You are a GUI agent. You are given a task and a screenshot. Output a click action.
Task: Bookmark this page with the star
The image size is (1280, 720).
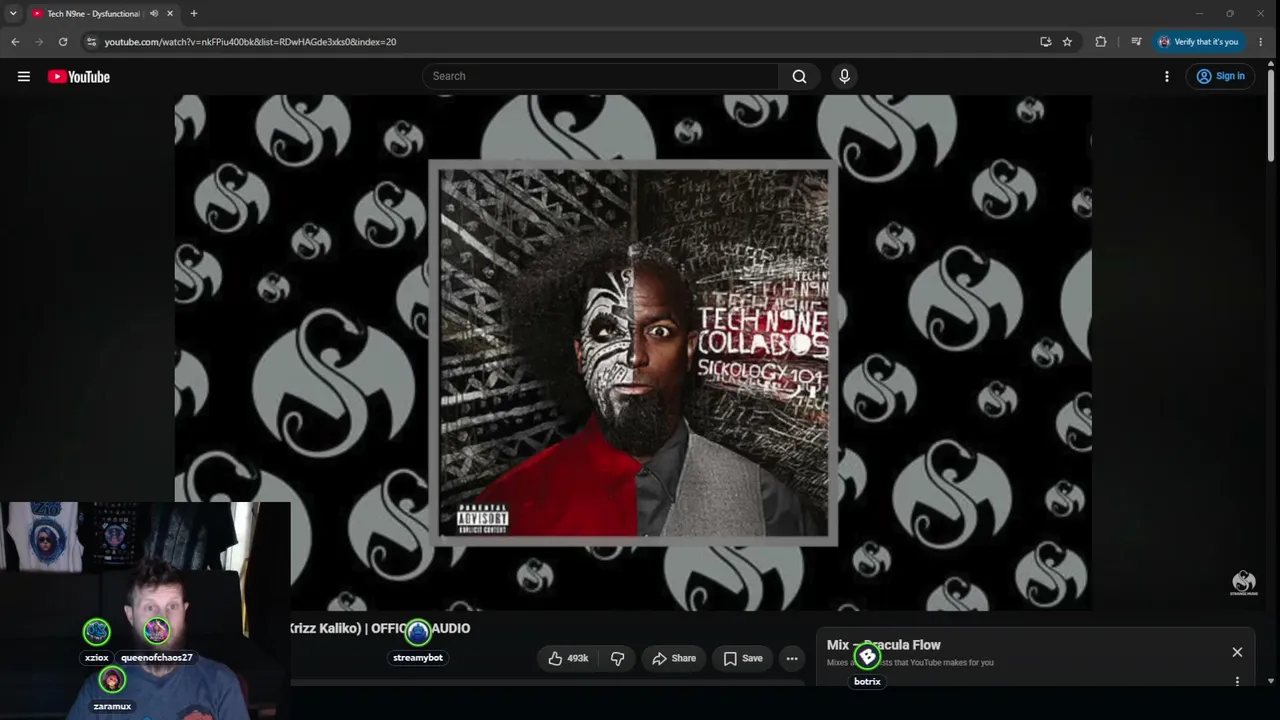click(1067, 42)
